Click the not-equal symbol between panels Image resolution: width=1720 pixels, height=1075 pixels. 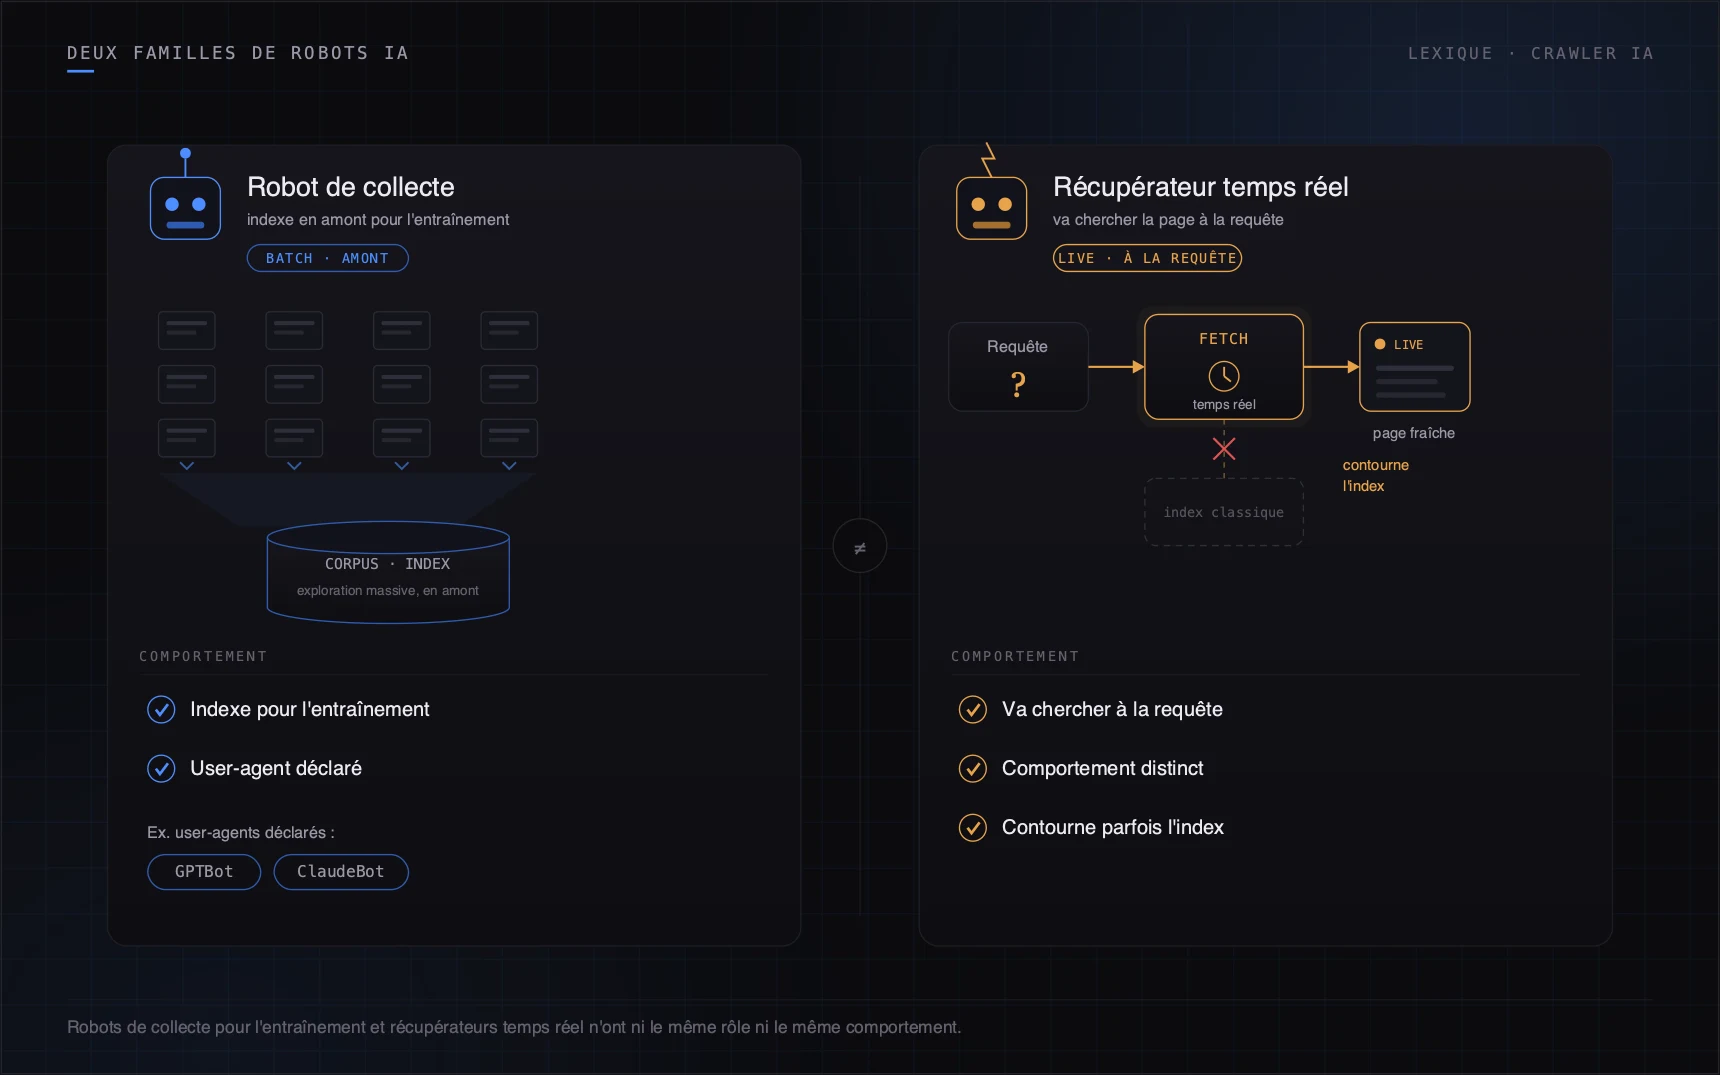tap(860, 547)
